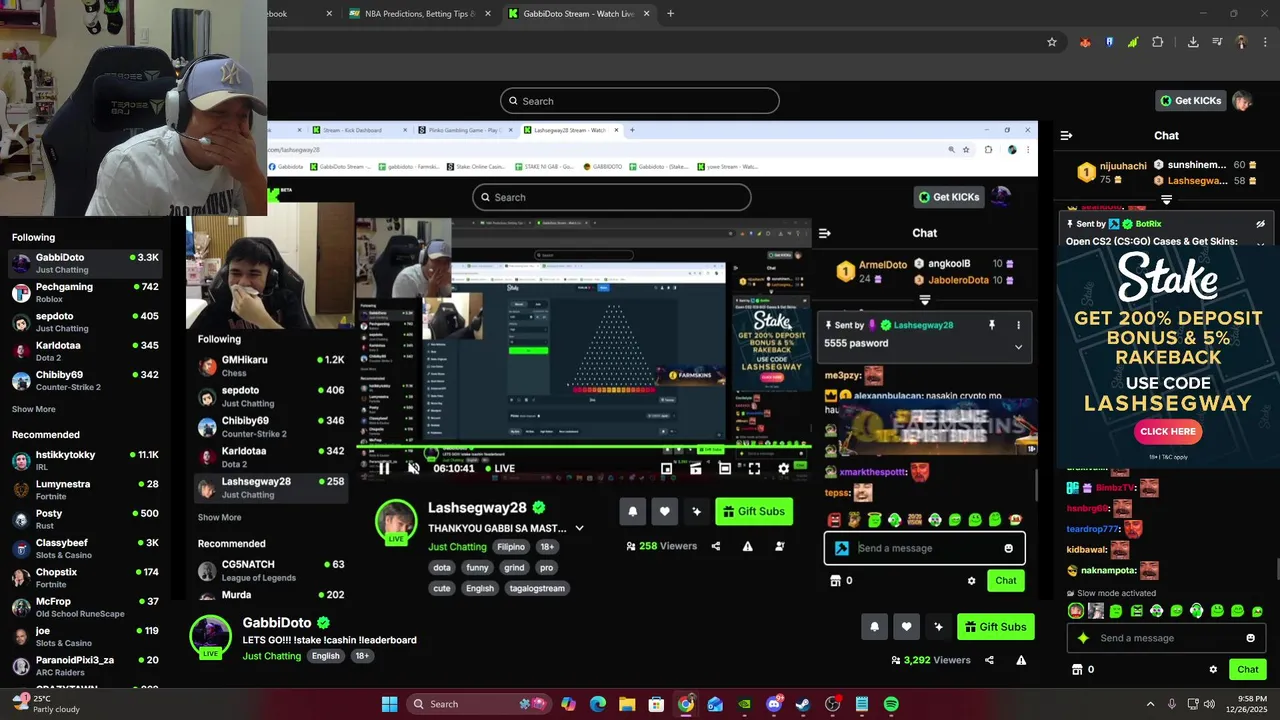Open the emote picker in GabbiDoto's chat input

click(x=1250, y=638)
